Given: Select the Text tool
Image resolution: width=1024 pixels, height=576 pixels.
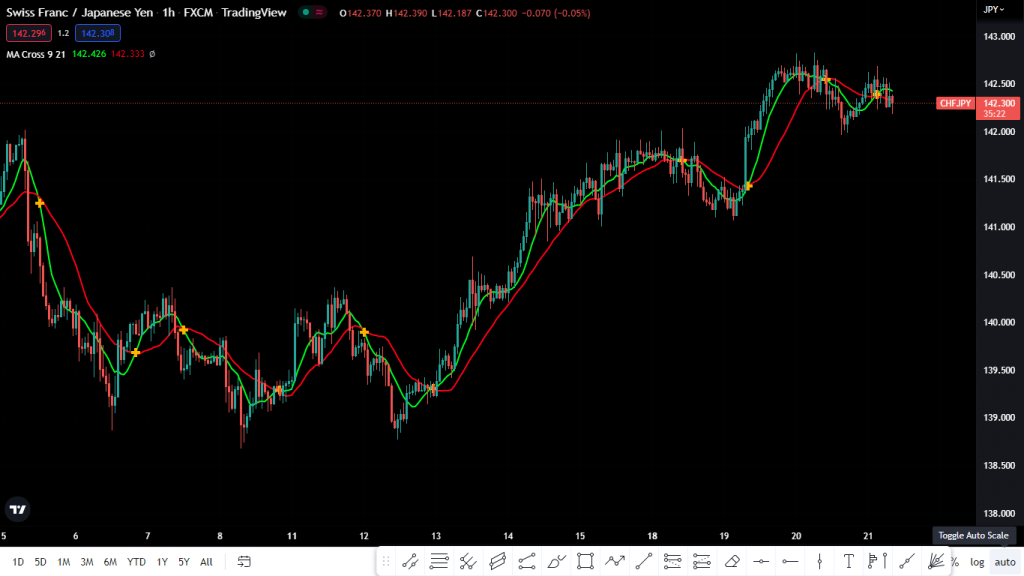Looking at the screenshot, I should [x=848, y=561].
